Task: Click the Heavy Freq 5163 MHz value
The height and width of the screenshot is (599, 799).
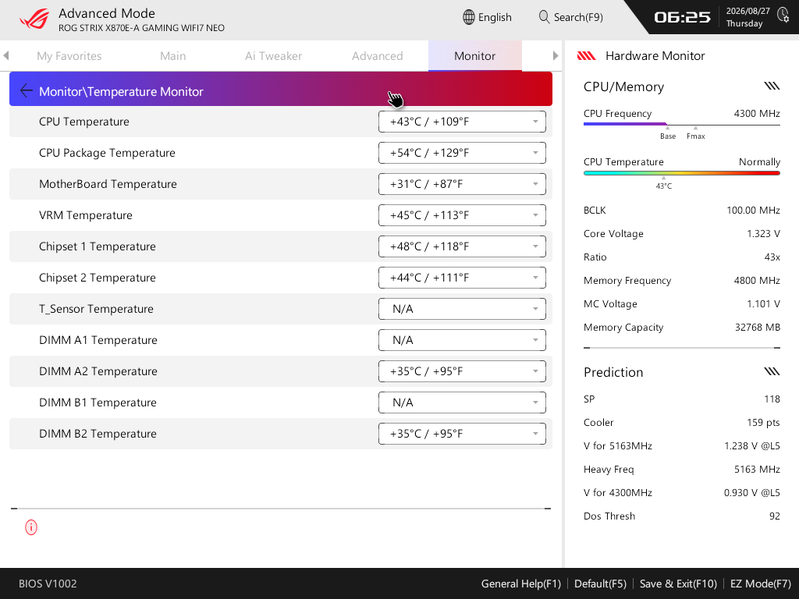Action: click(757, 470)
